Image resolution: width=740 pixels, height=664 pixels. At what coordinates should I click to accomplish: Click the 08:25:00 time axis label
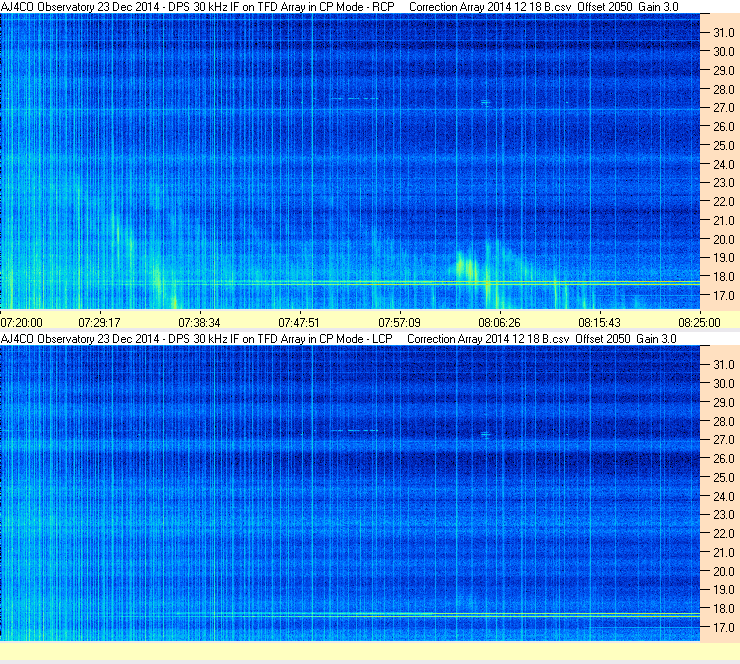click(x=699, y=323)
